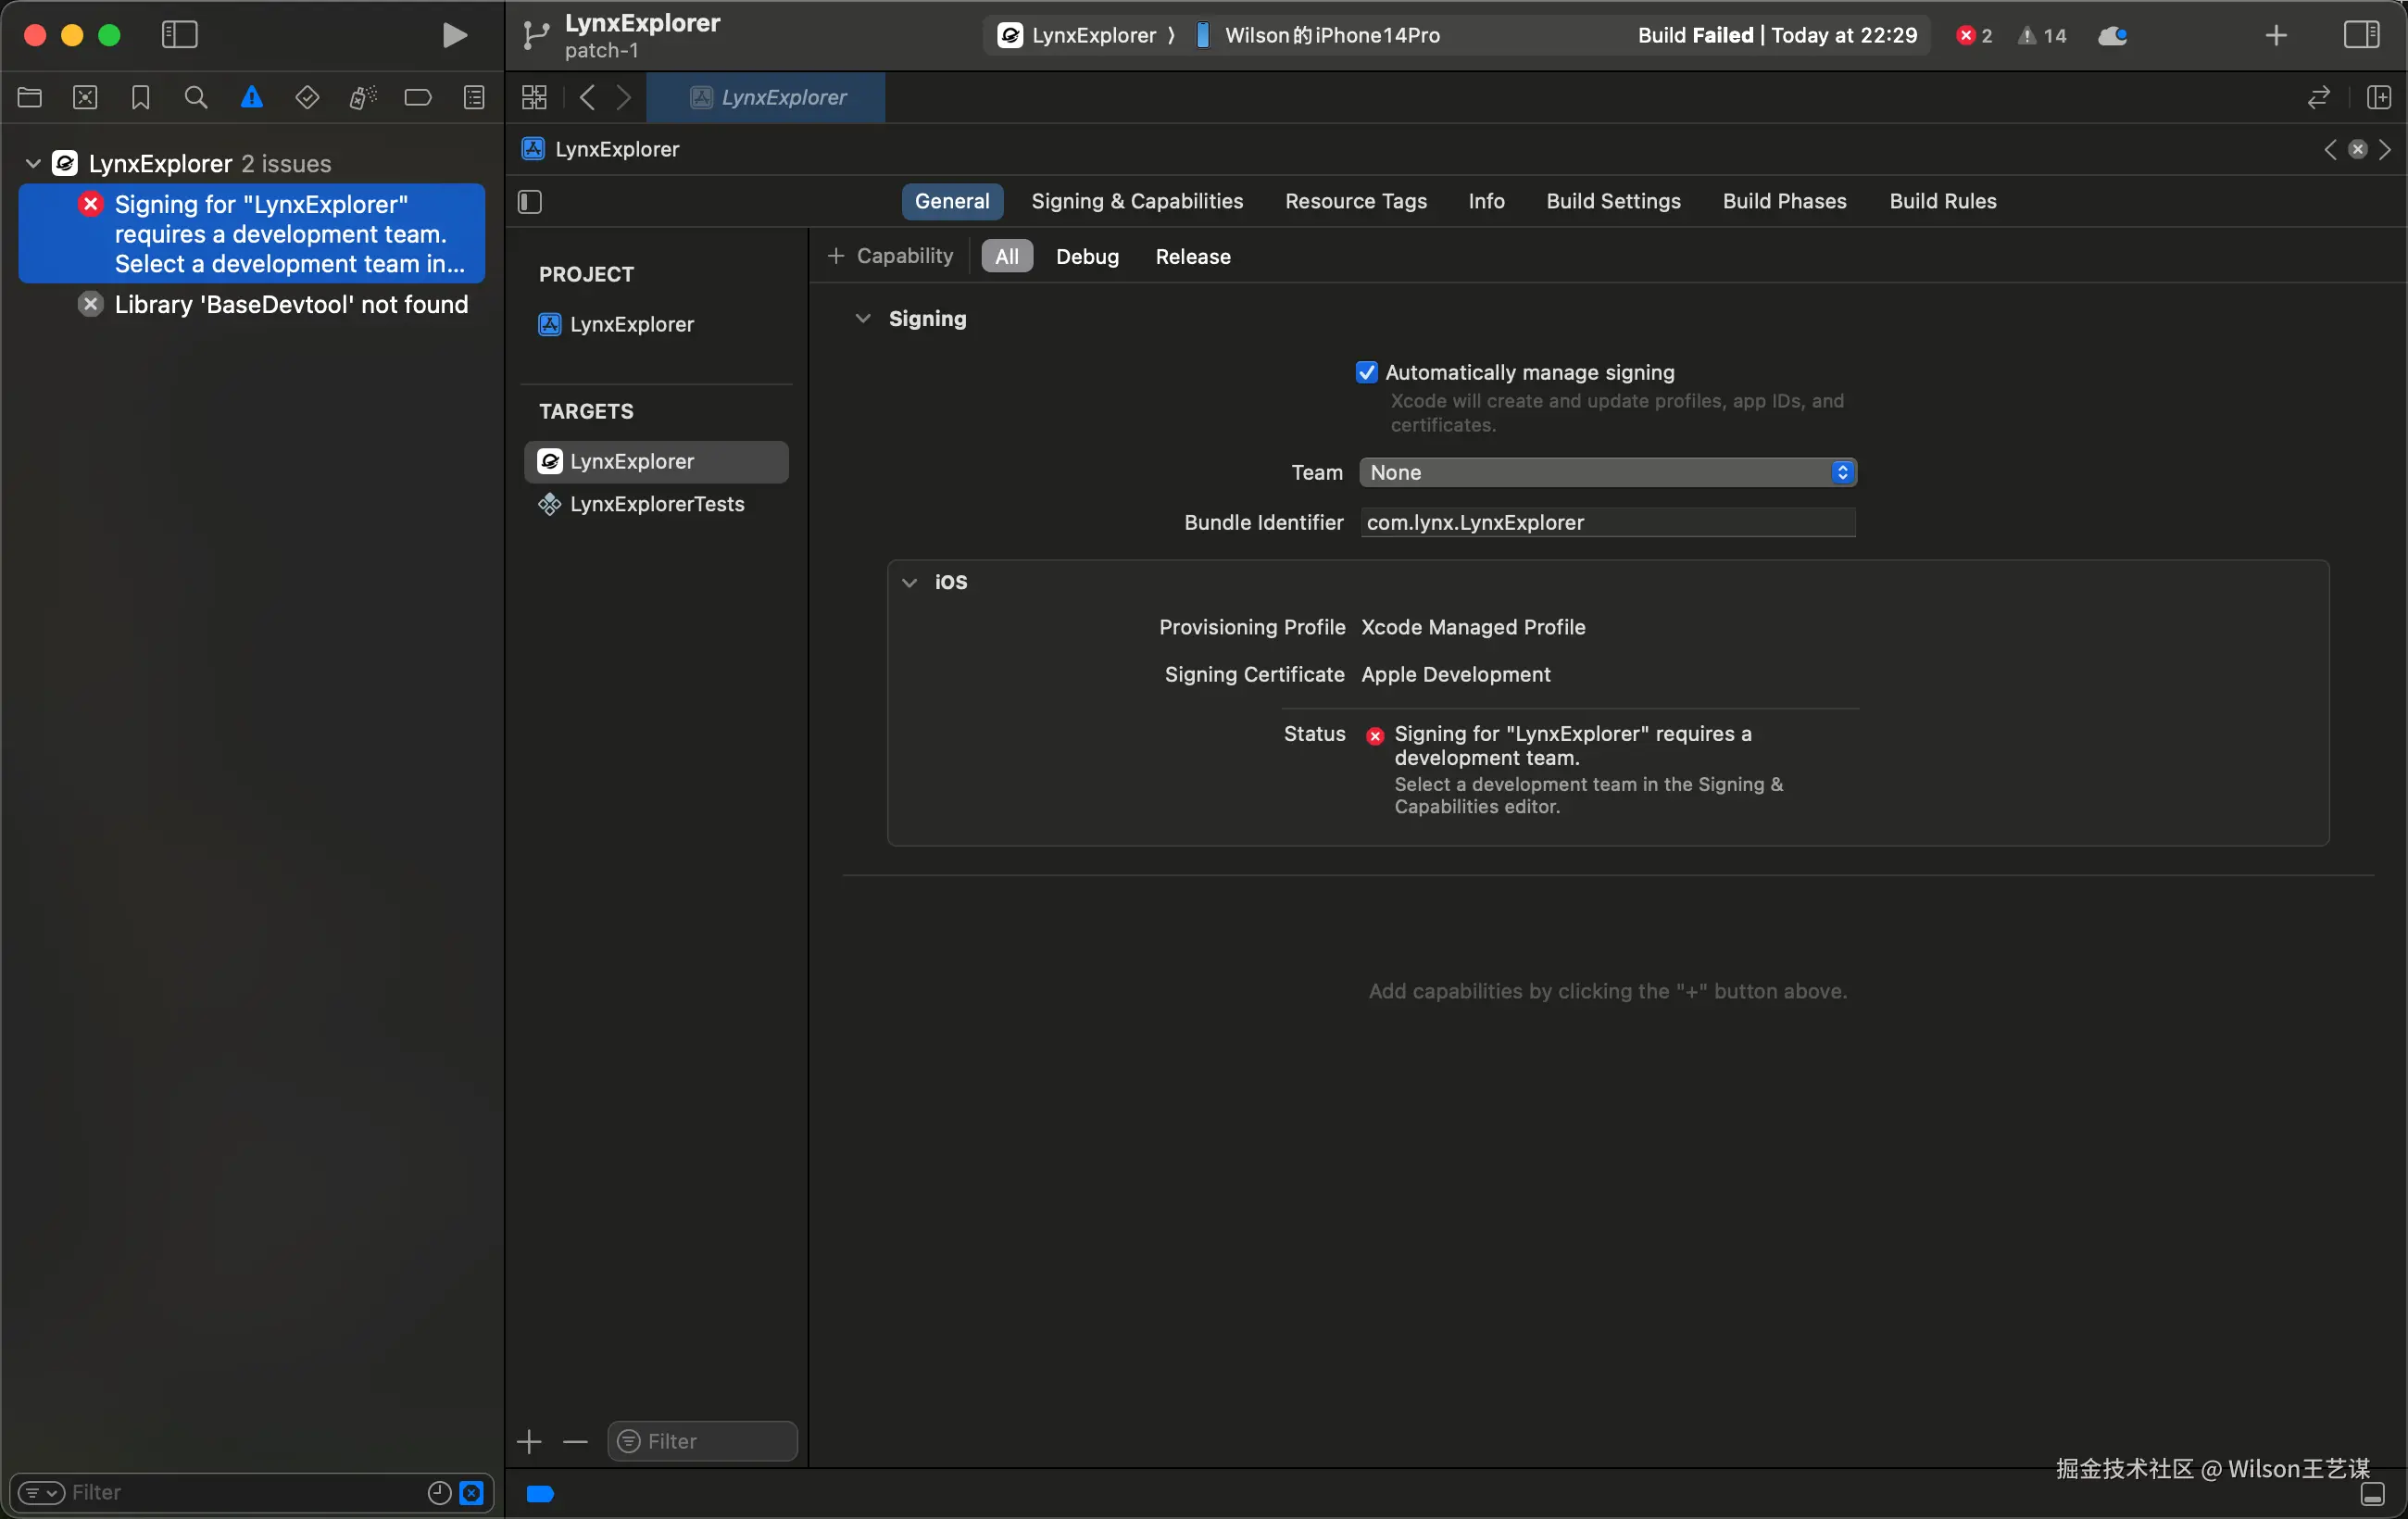Image resolution: width=2408 pixels, height=1519 pixels.
Task: Select the LynxExplorer editor document tab
Action: click(766, 97)
